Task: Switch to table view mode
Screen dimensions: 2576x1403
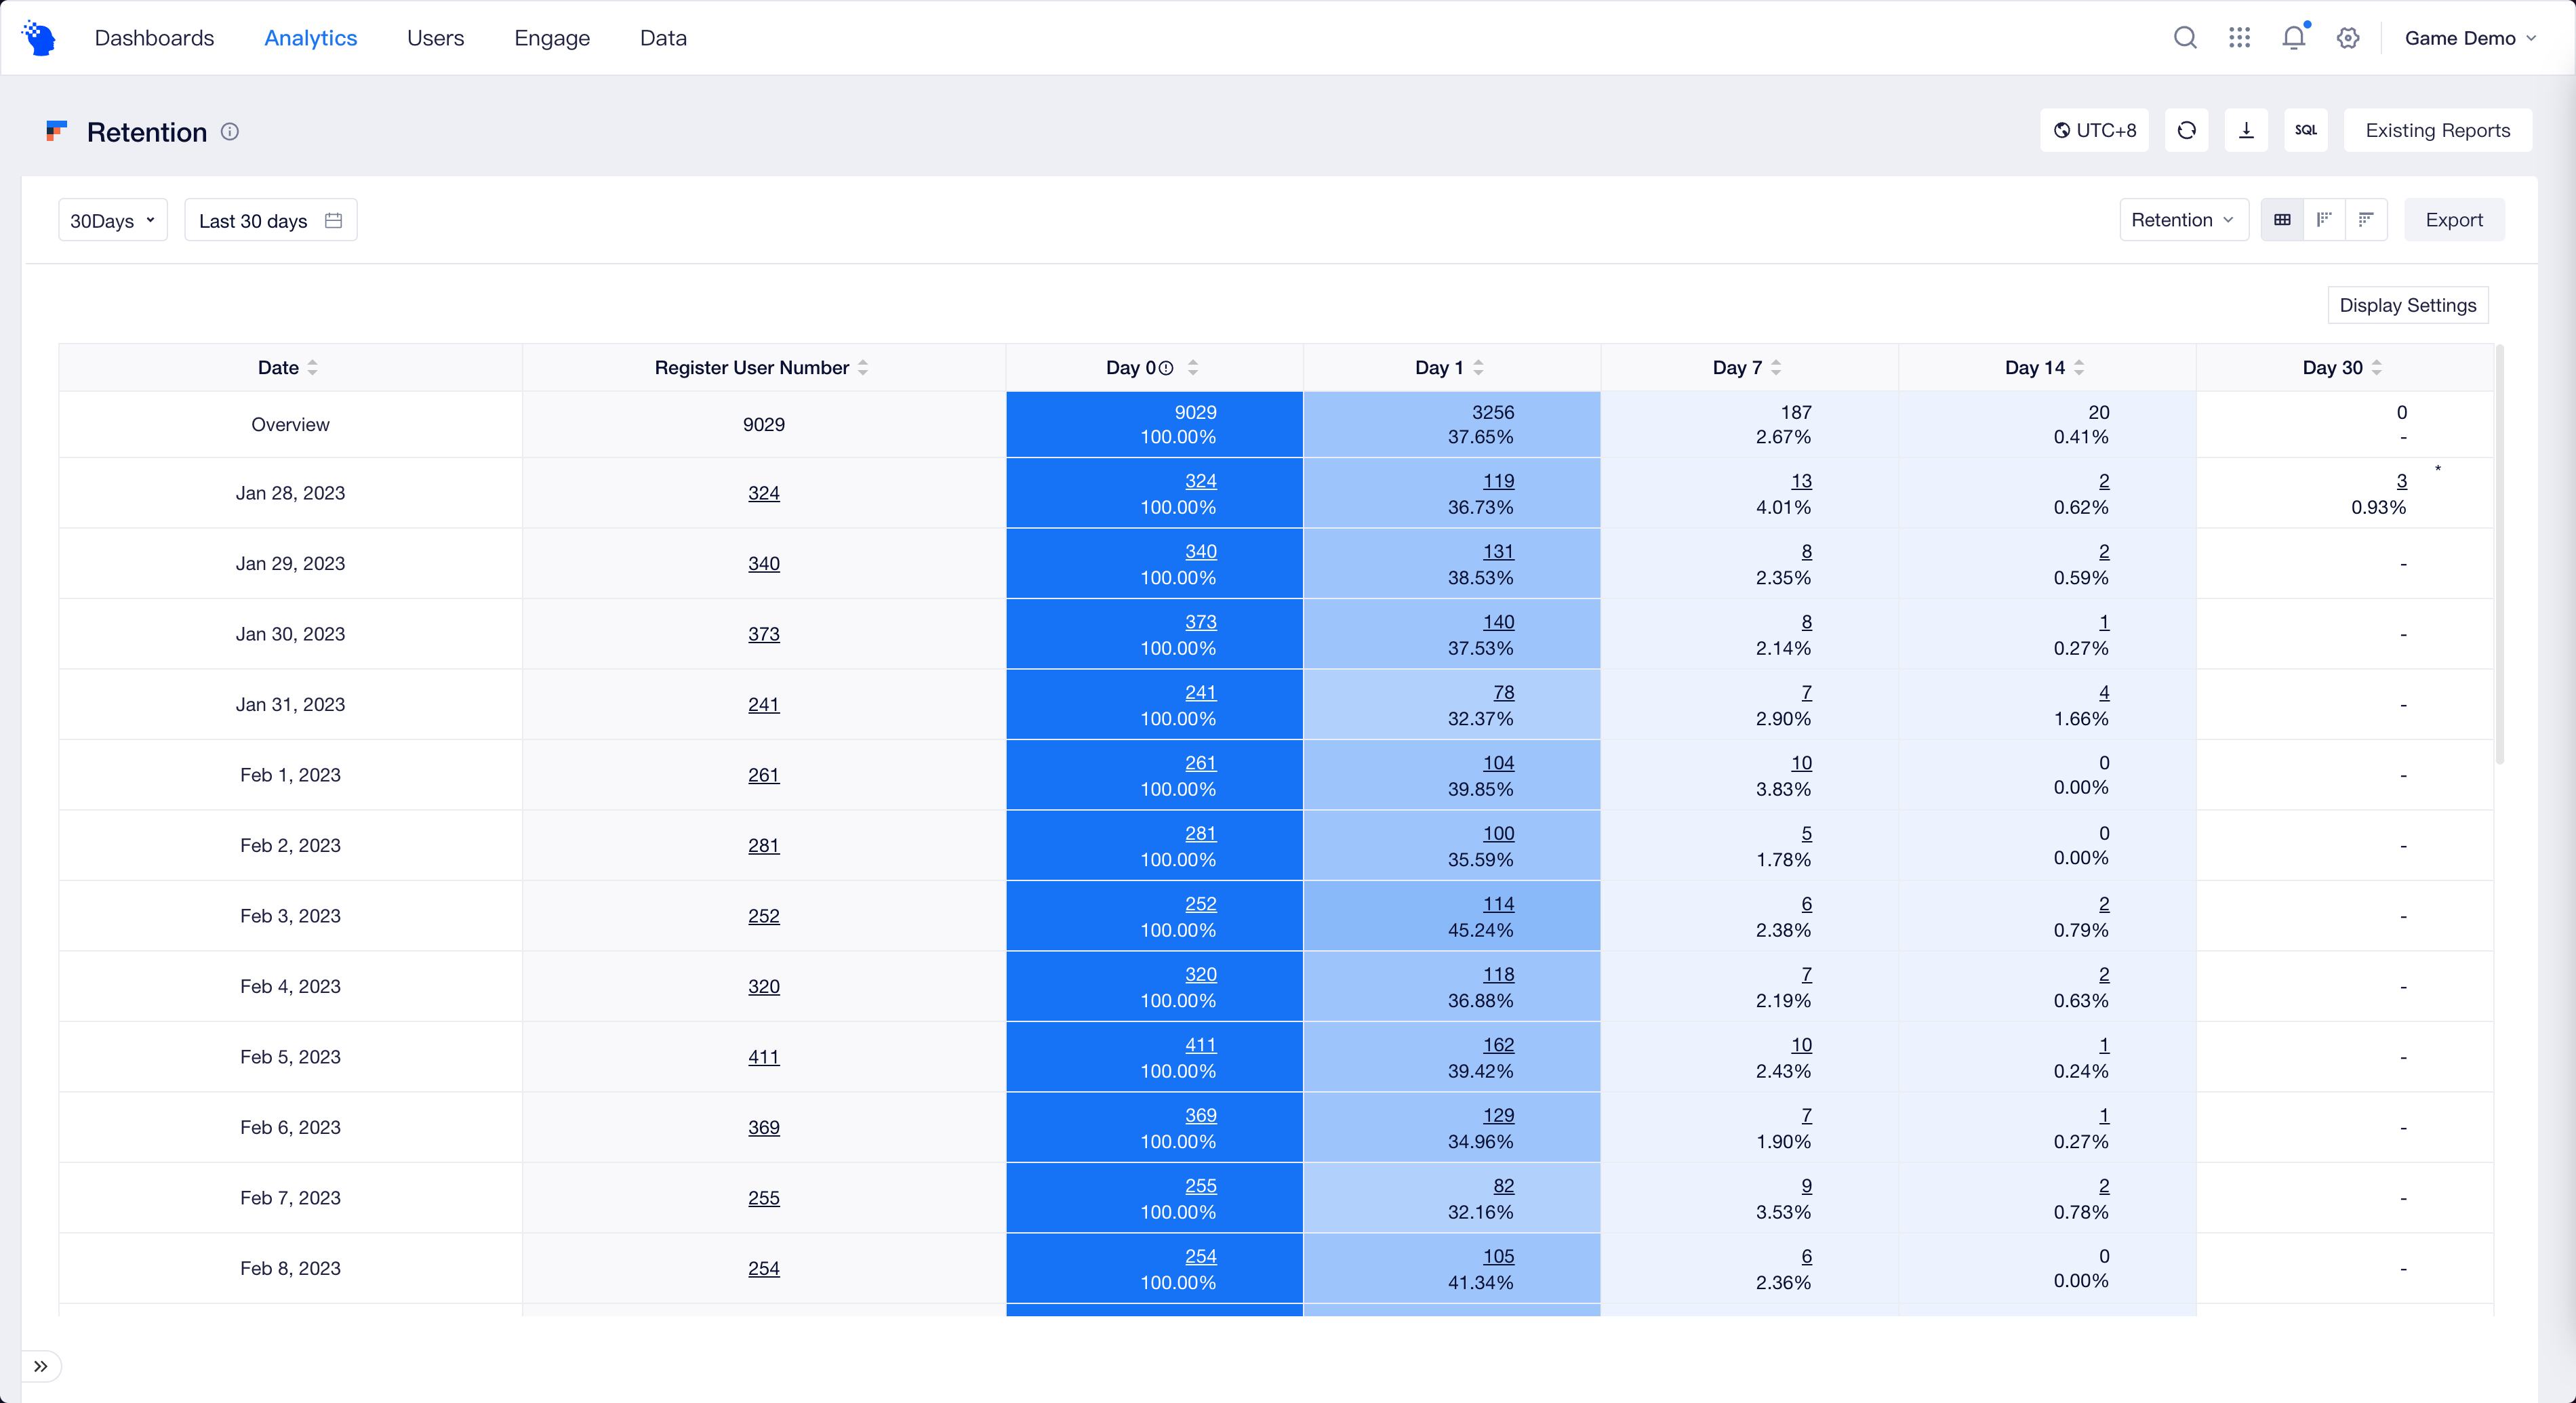Action: pos(2282,219)
